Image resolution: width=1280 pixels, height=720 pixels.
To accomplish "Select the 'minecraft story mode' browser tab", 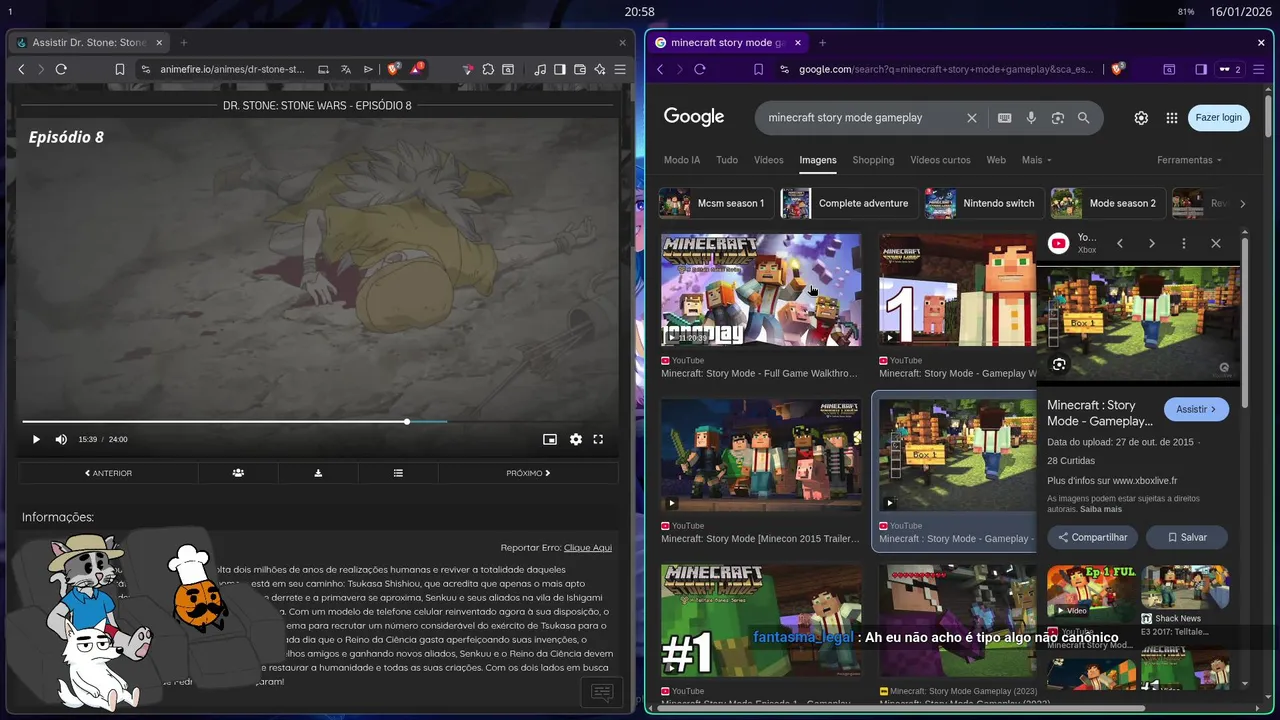I will tap(728, 43).
